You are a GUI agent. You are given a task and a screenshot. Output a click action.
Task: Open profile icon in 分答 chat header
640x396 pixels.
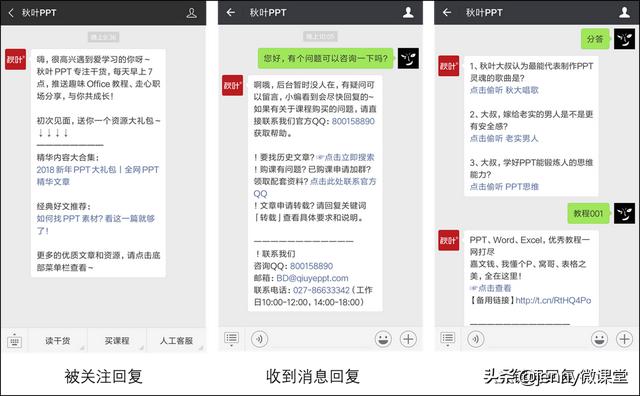[x=624, y=13]
